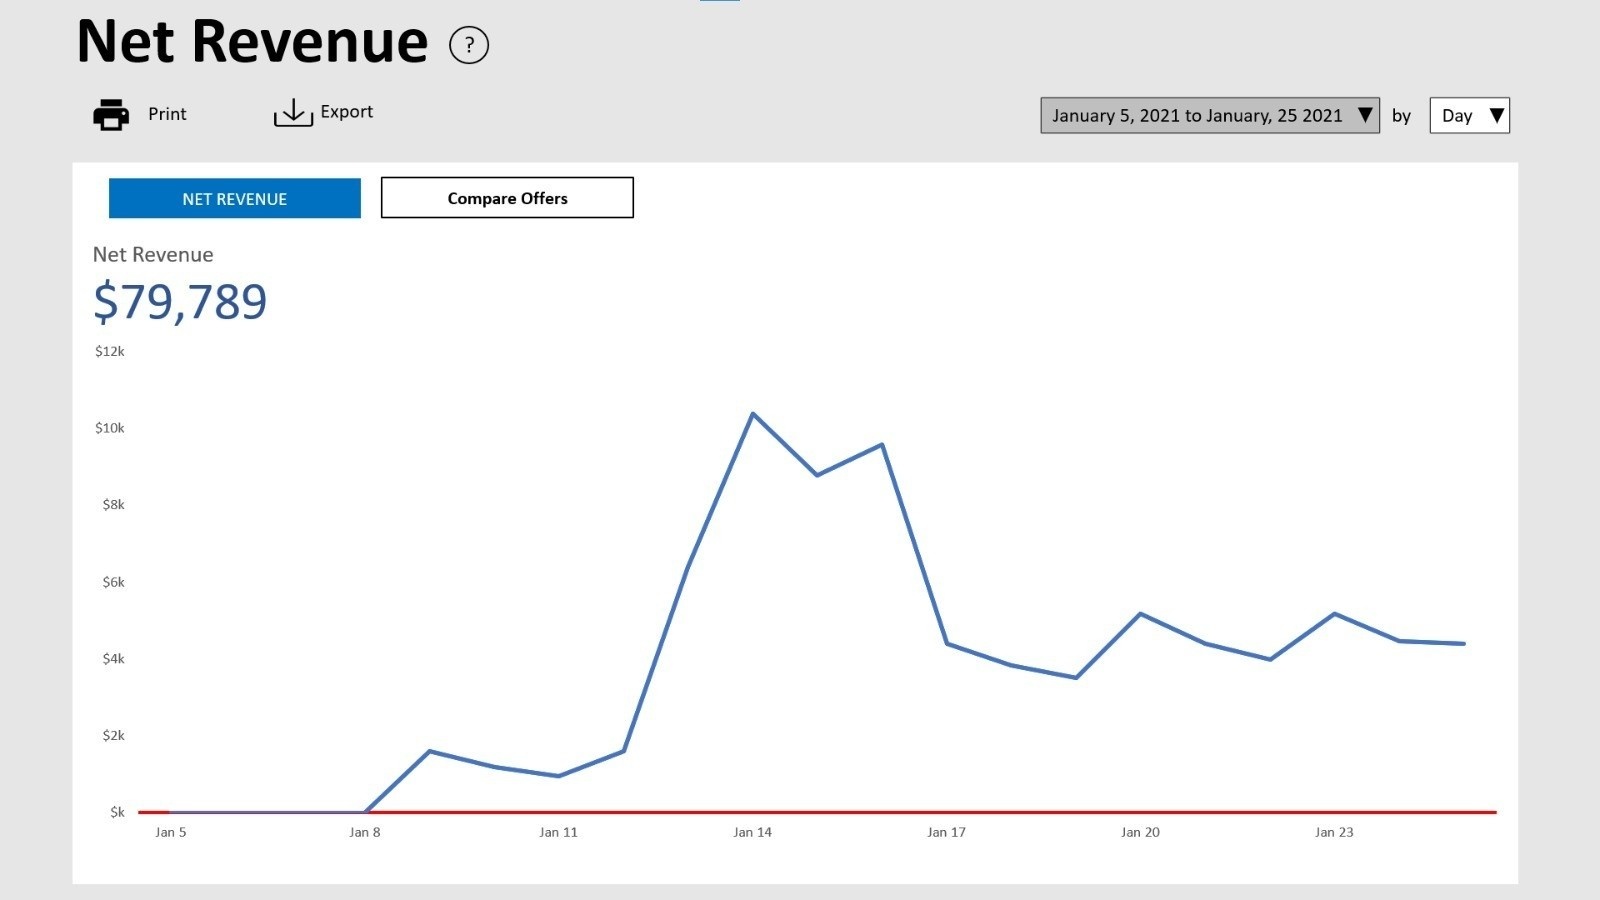Click the Net Revenue page title
Image resolution: width=1600 pixels, height=900 pixels.
point(252,42)
